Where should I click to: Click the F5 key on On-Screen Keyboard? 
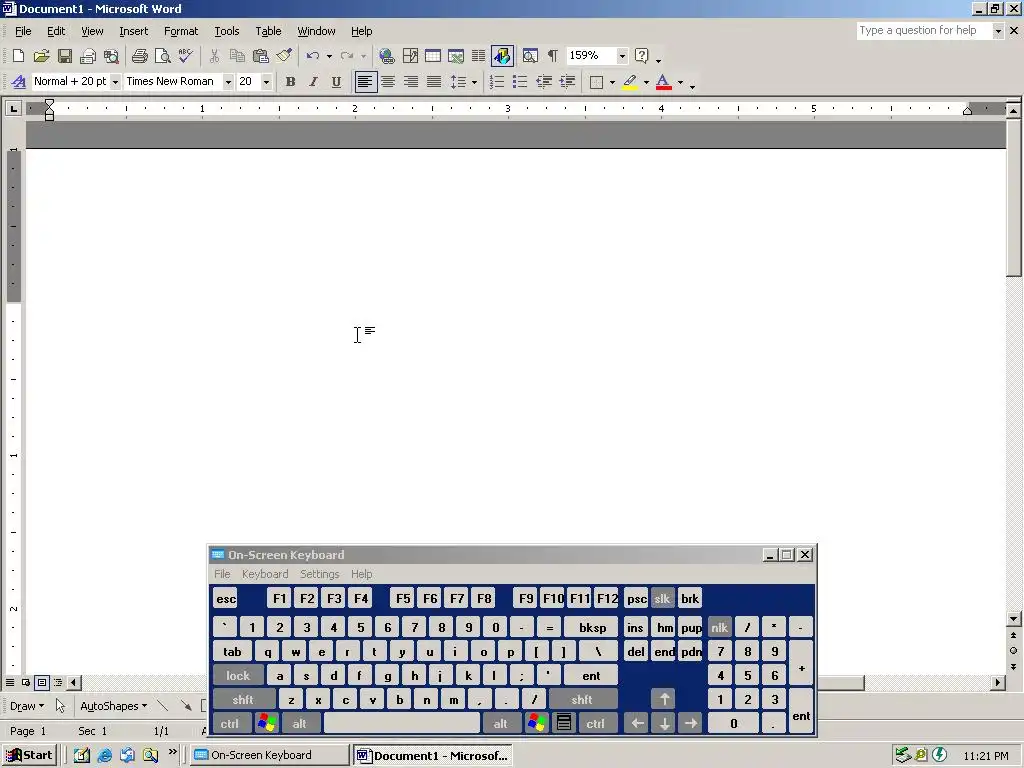pos(403,599)
